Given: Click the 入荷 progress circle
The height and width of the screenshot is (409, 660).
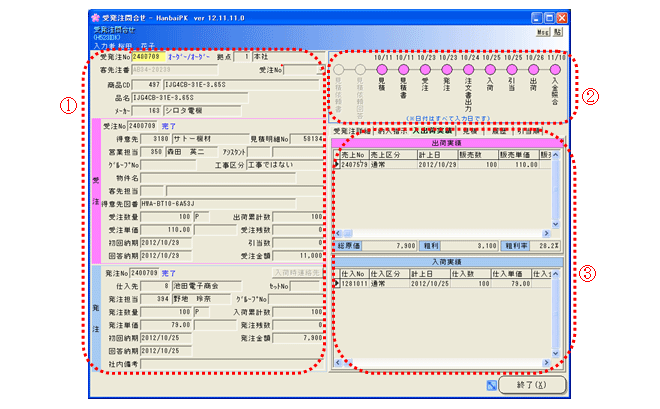Looking at the screenshot, I should coord(490,70).
